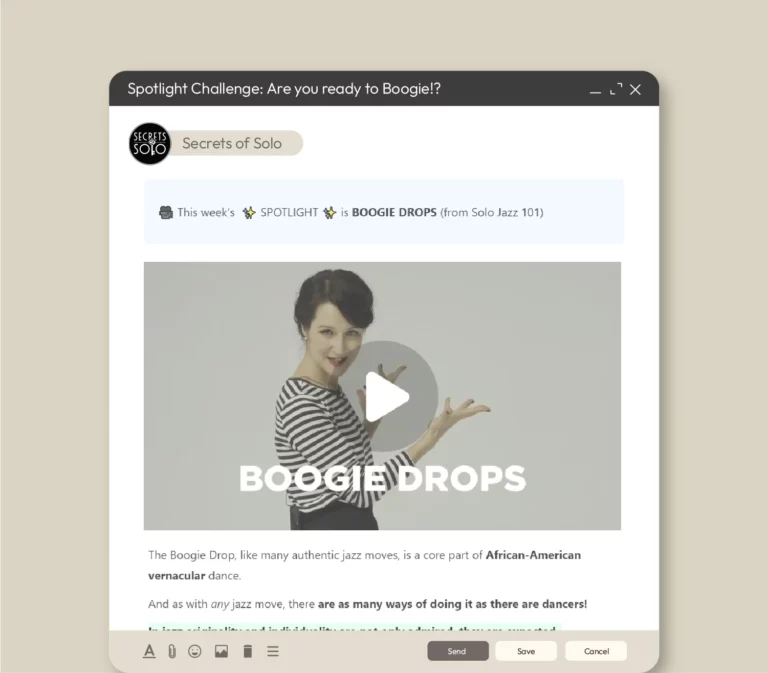Open the emoji picker
The image size is (768, 673).
(x=195, y=651)
